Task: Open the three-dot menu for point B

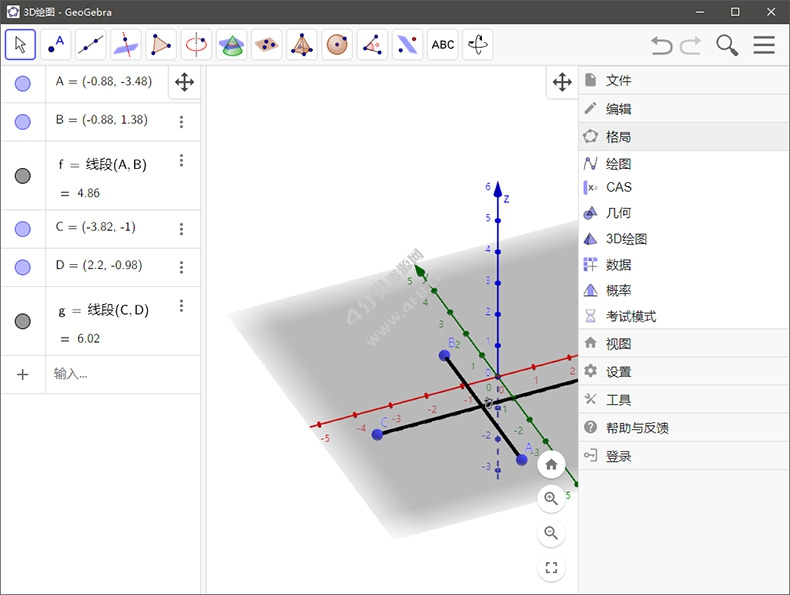Action: [x=181, y=122]
